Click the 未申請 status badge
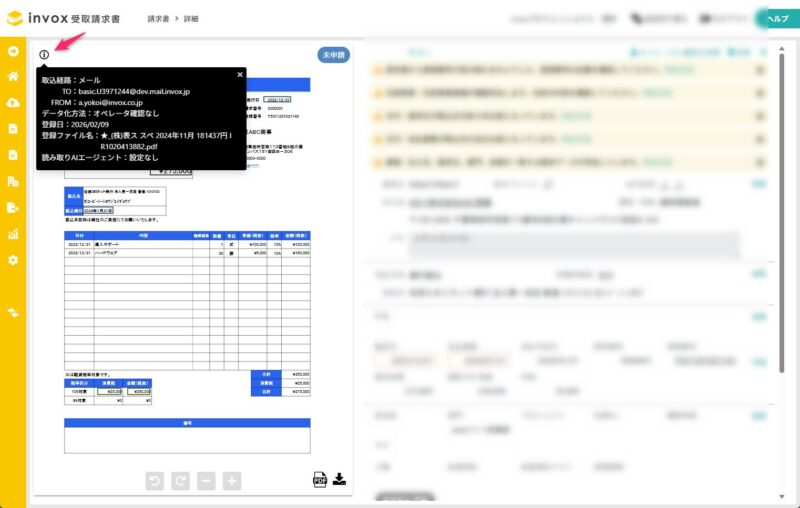Screen dimensions: 800x508 click(x=334, y=55)
